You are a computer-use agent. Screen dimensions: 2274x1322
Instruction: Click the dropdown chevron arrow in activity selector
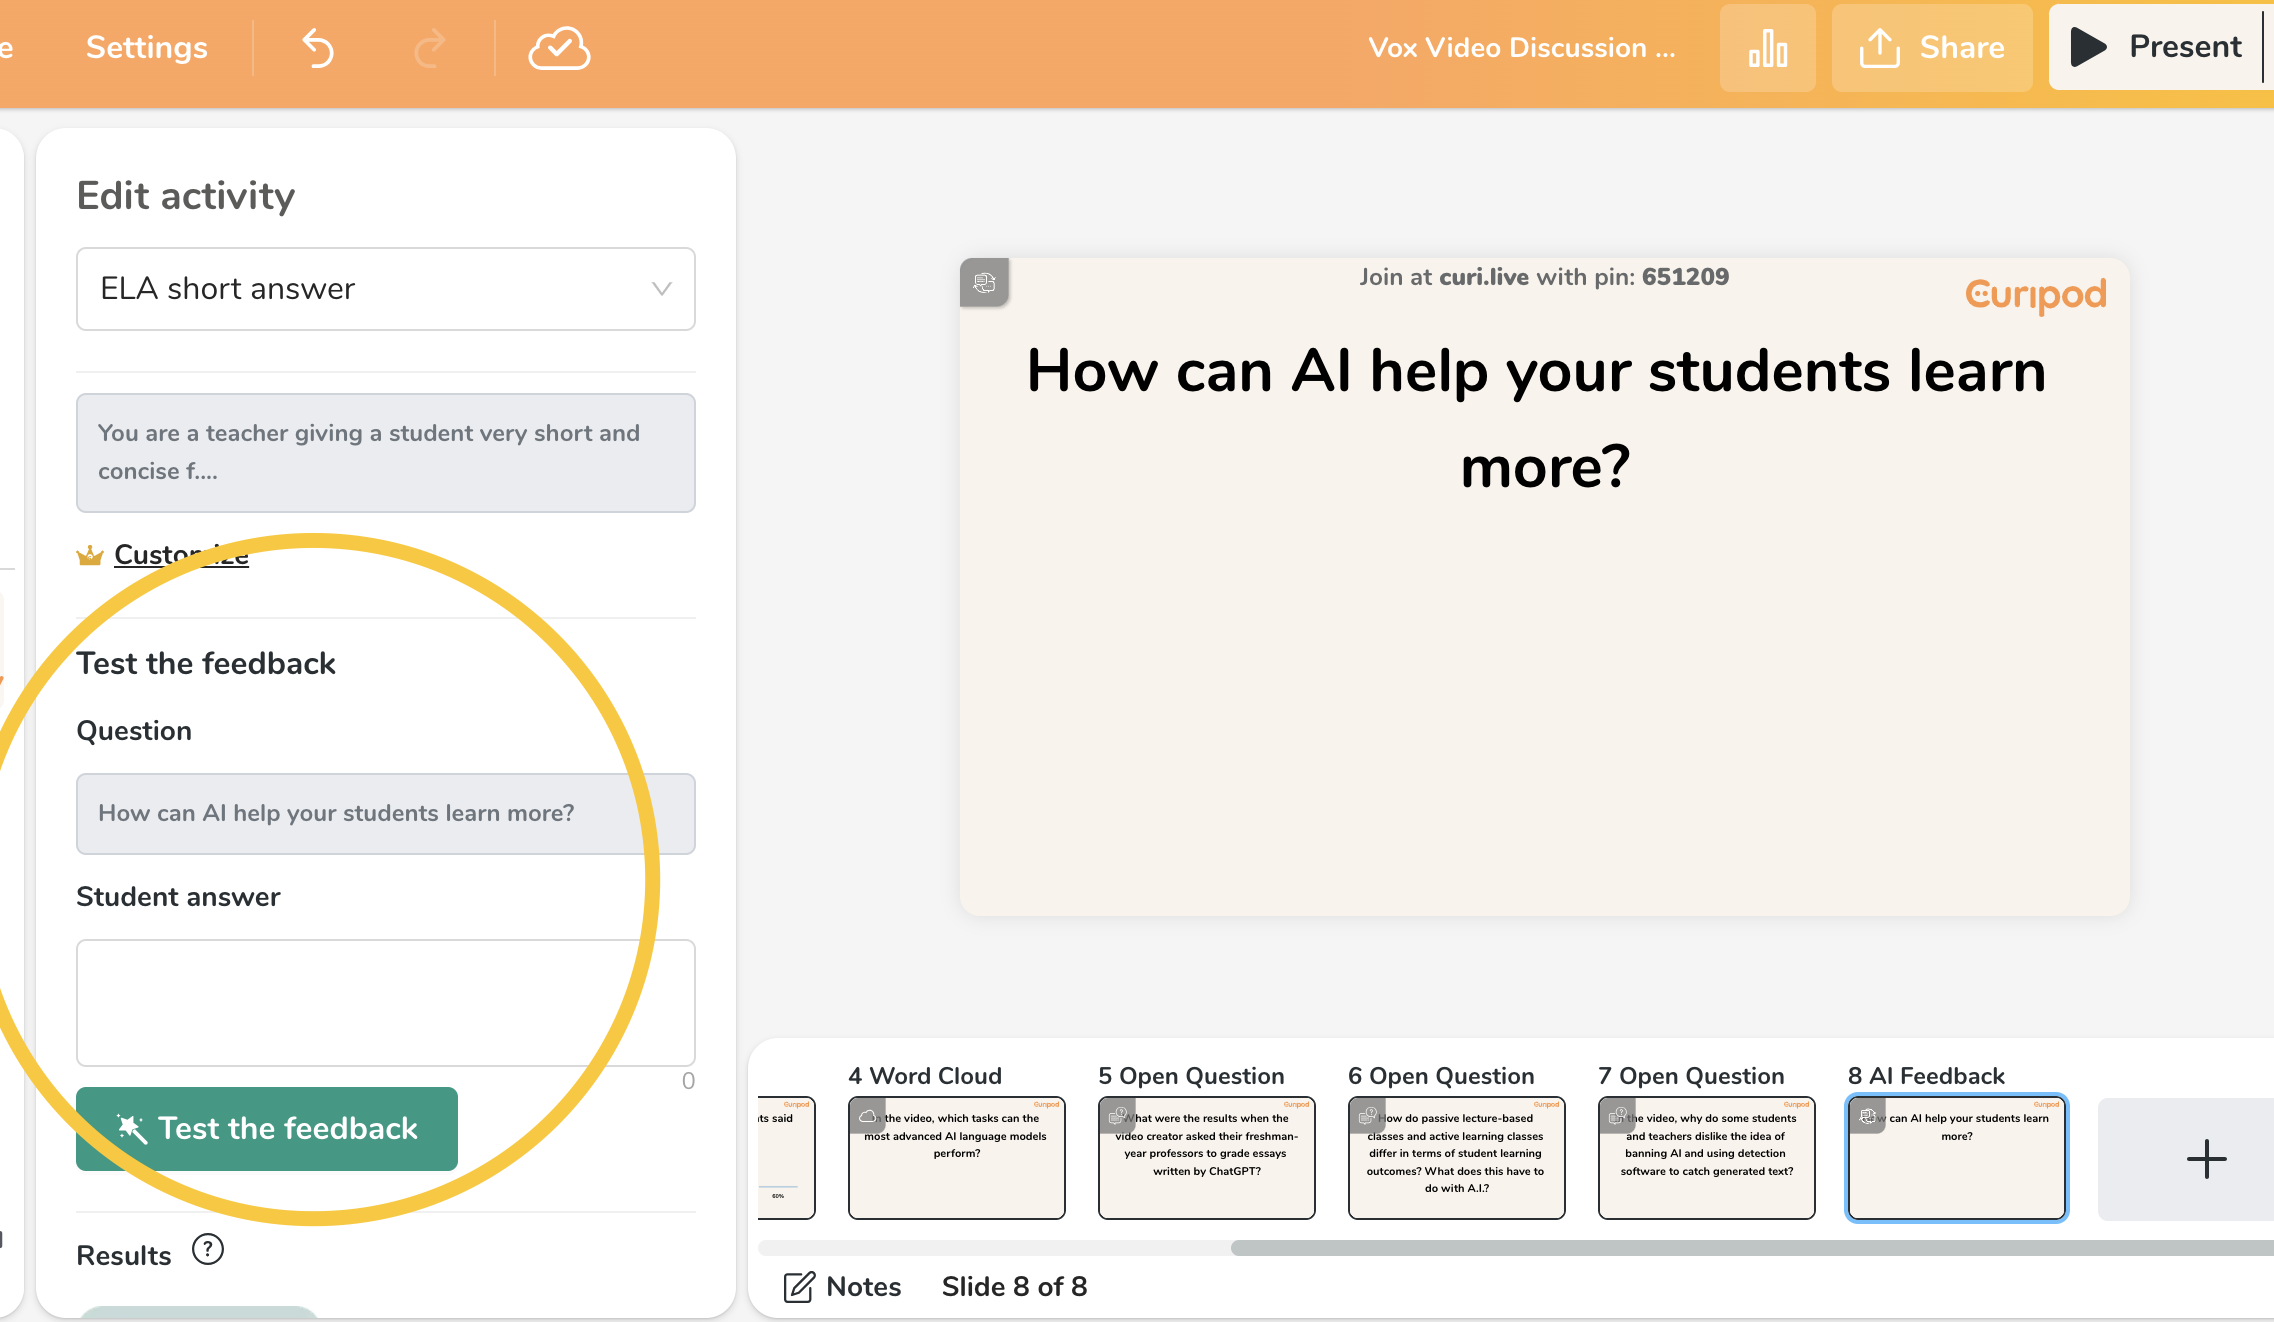[x=661, y=289]
